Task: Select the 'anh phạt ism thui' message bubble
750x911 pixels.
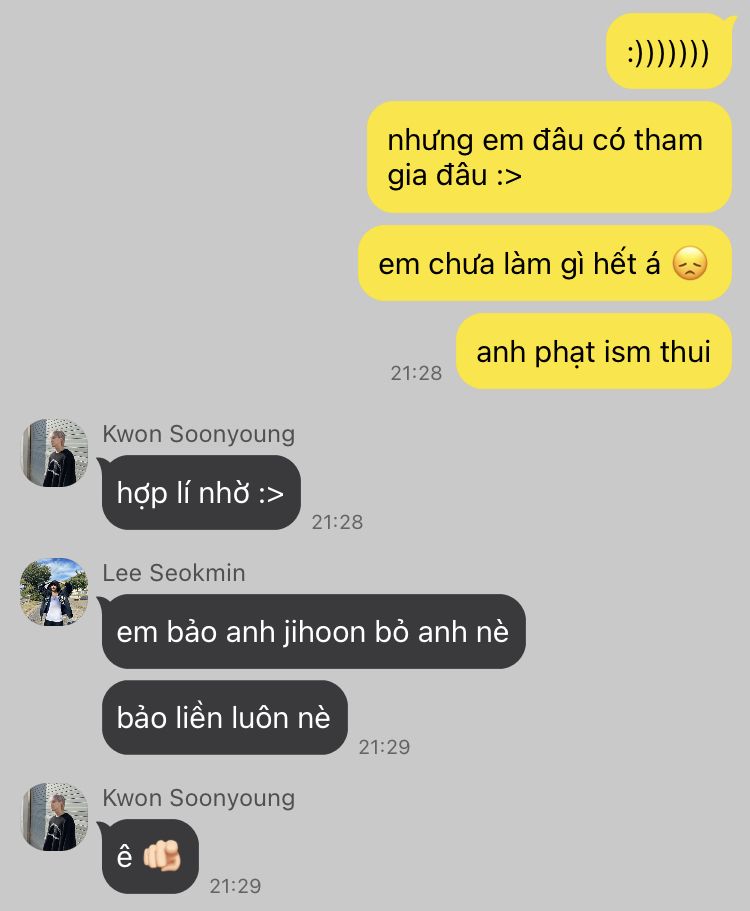Action: click(x=593, y=352)
